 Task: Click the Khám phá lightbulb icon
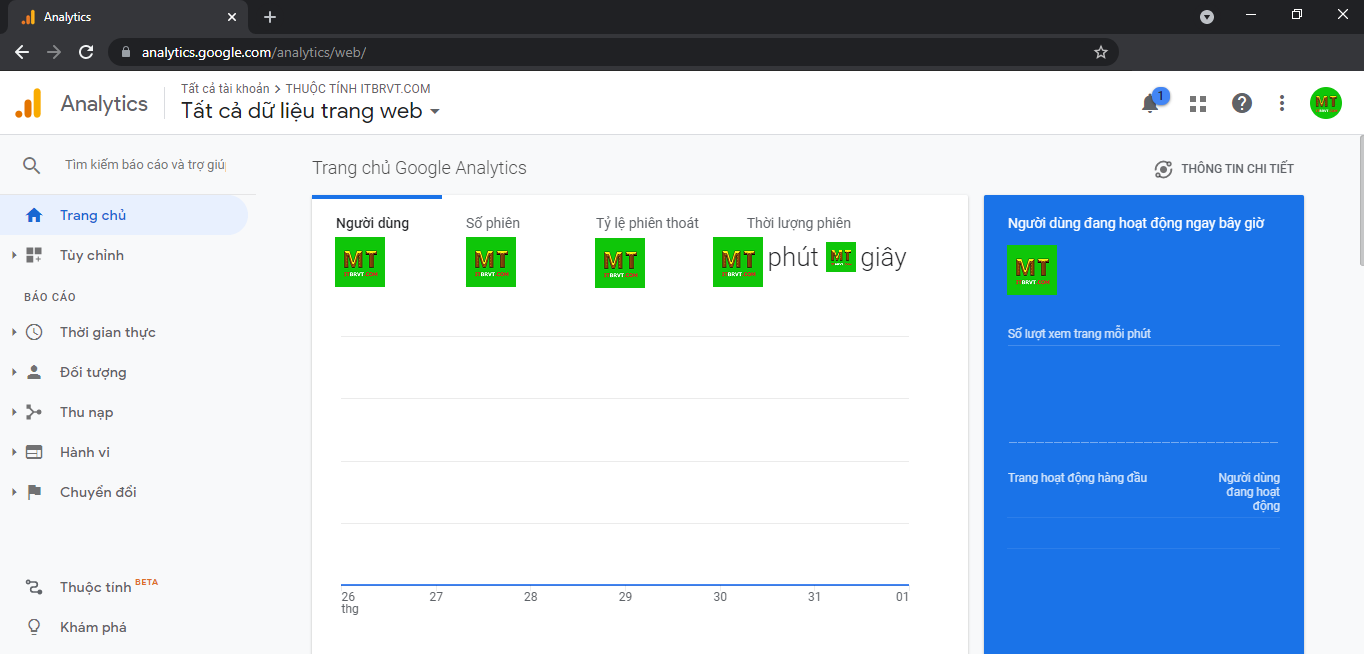(x=34, y=627)
